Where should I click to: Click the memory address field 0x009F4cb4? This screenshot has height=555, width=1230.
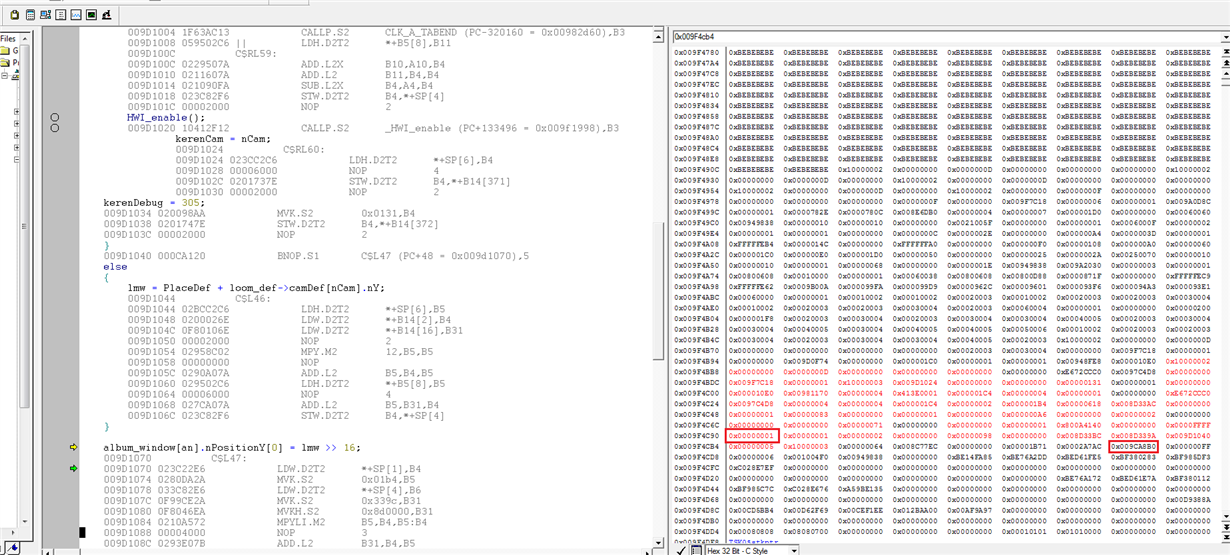(945, 35)
